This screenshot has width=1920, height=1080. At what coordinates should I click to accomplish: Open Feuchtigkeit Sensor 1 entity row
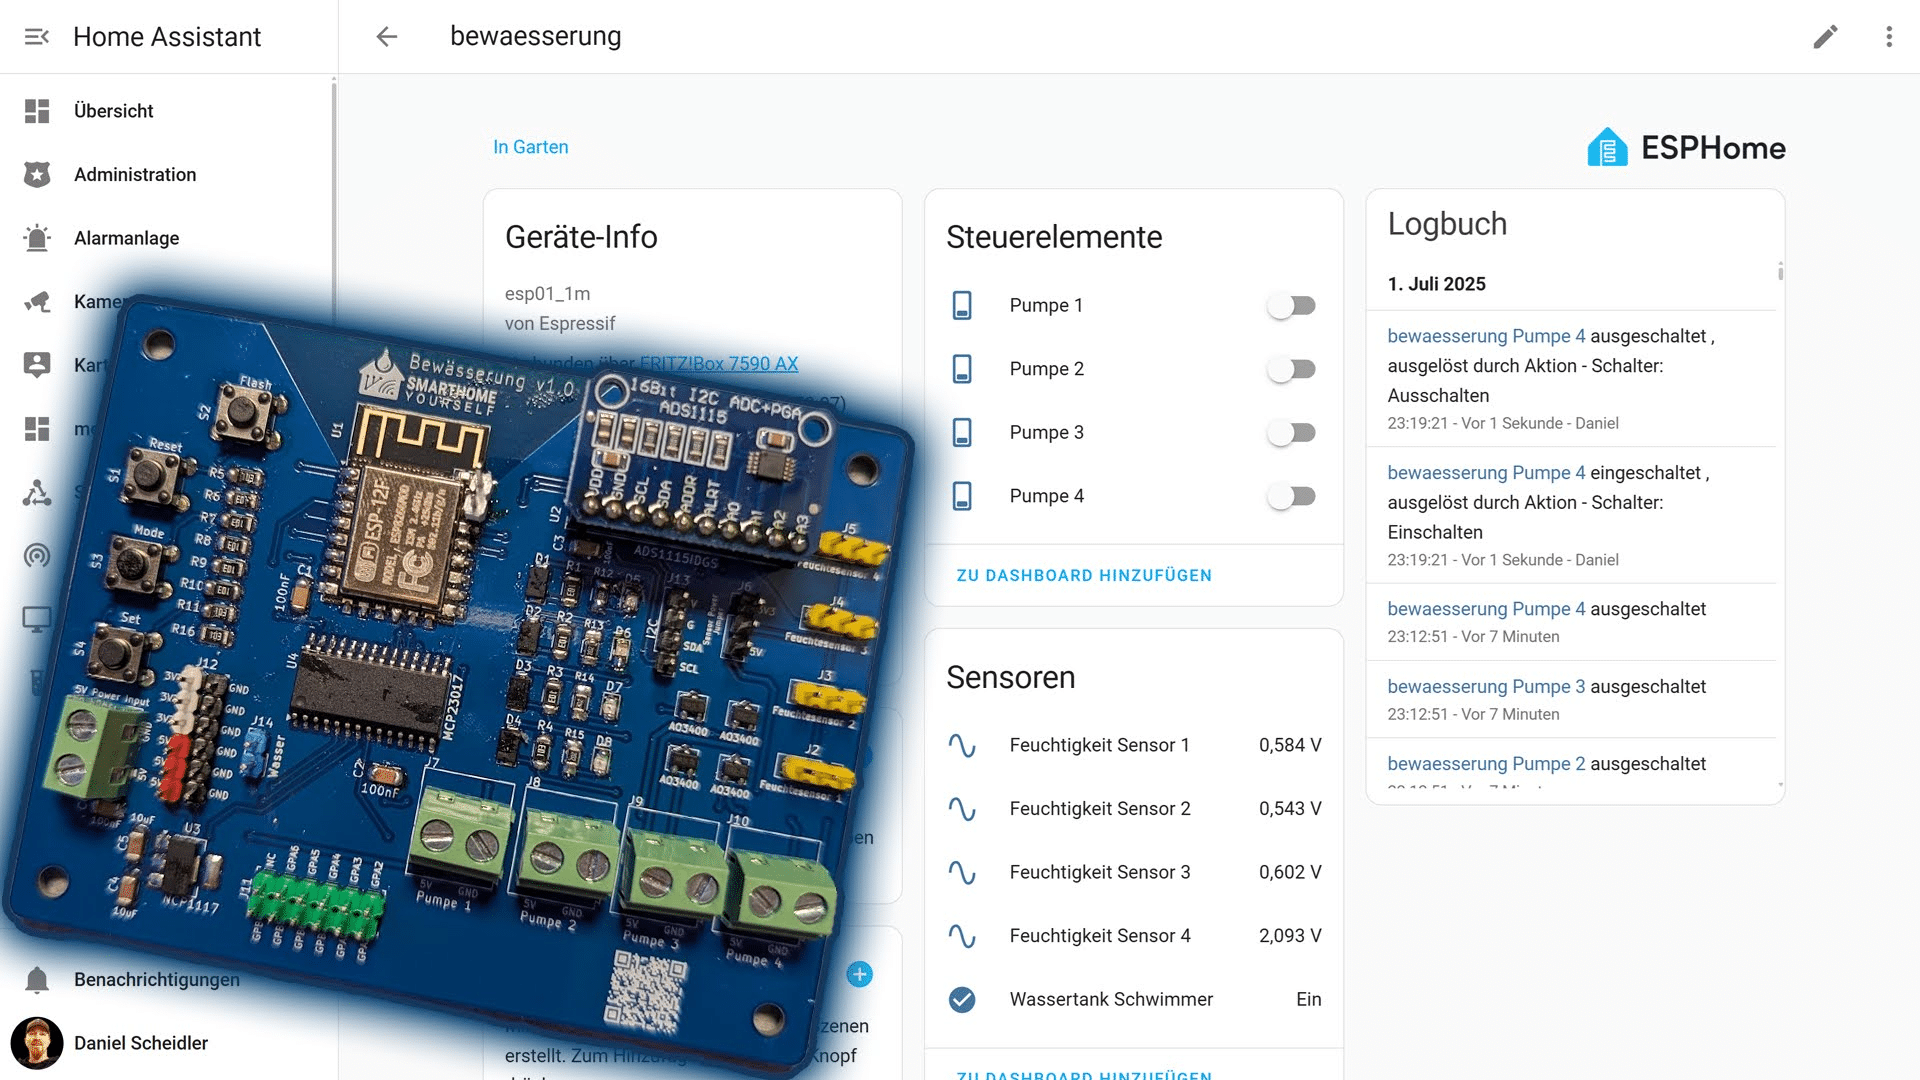pyautogui.click(x=1134, y=745)
